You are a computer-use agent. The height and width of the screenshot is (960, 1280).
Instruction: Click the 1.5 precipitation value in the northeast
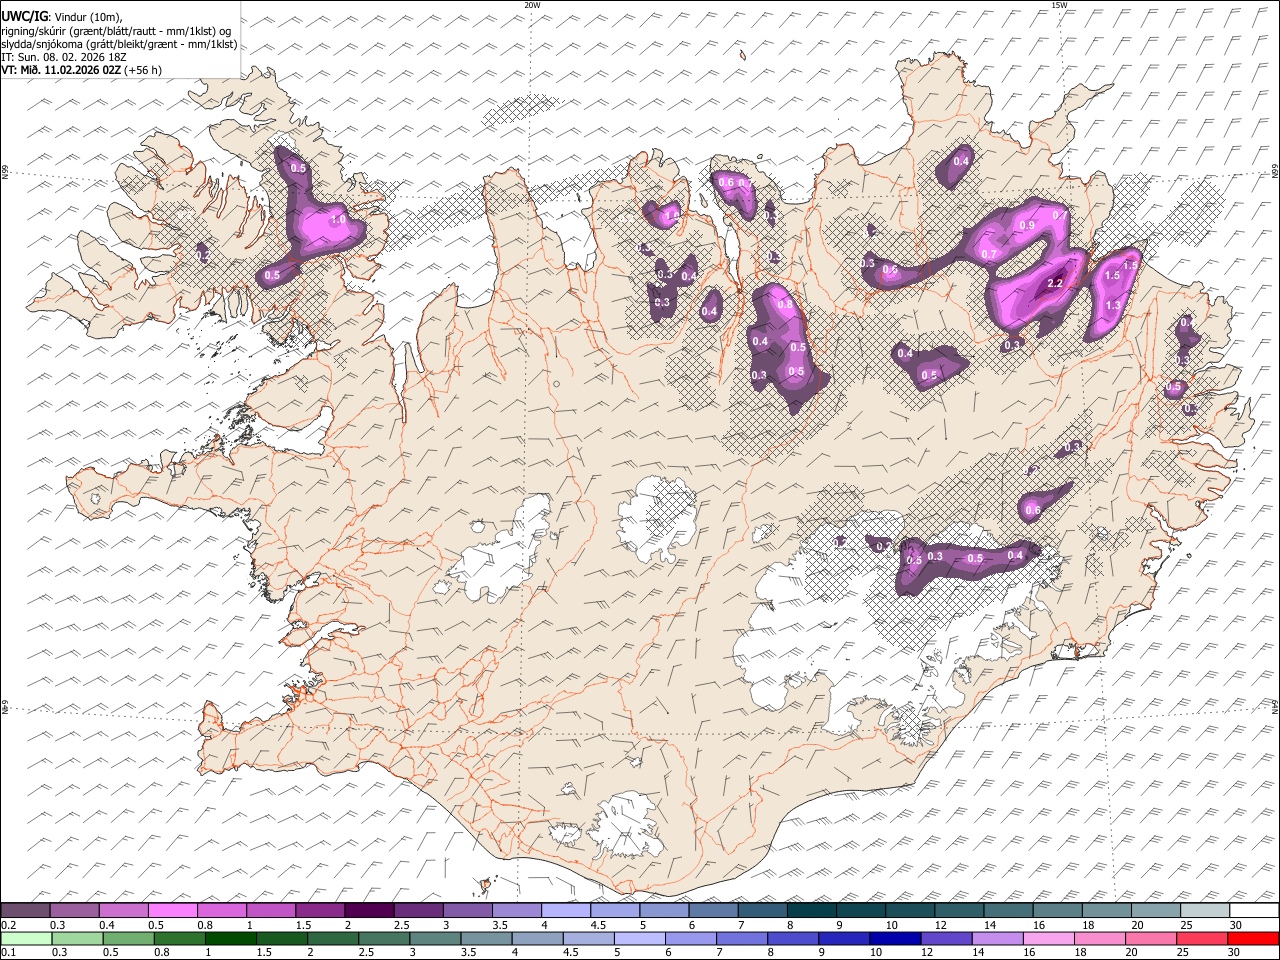pyautogui.click(x=1111, y=276)
